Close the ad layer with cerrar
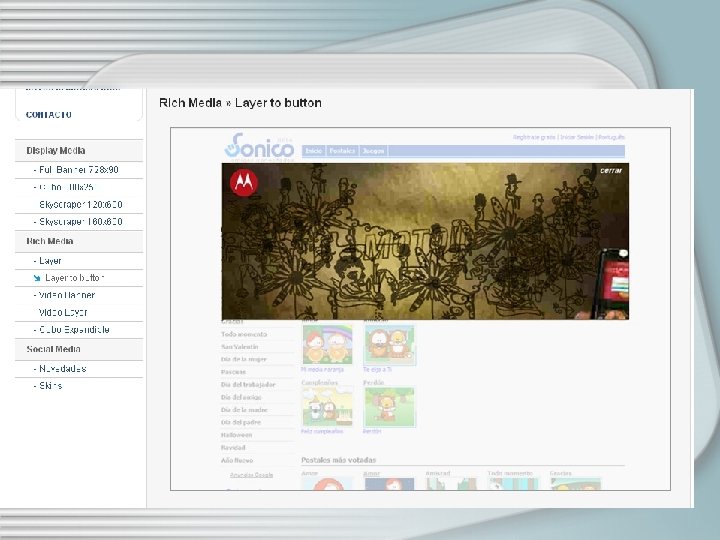 tap(611, 170)
